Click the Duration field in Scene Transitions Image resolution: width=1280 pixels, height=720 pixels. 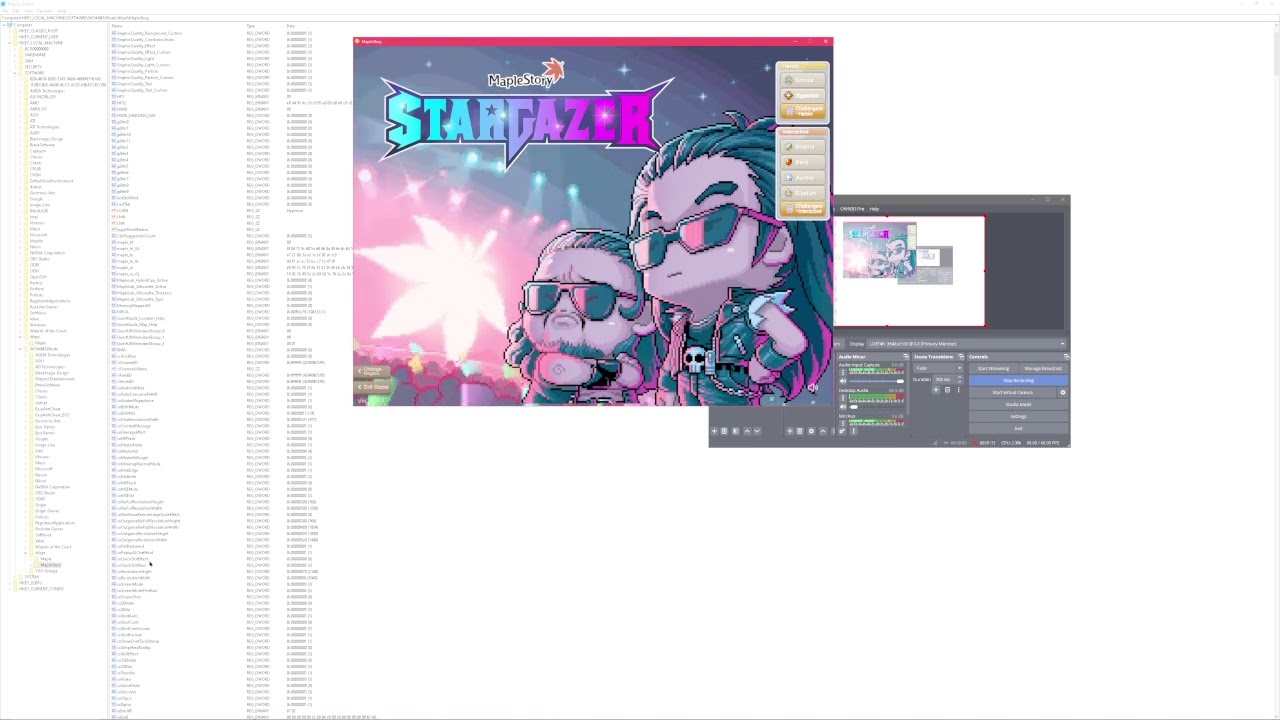(948, 379)
